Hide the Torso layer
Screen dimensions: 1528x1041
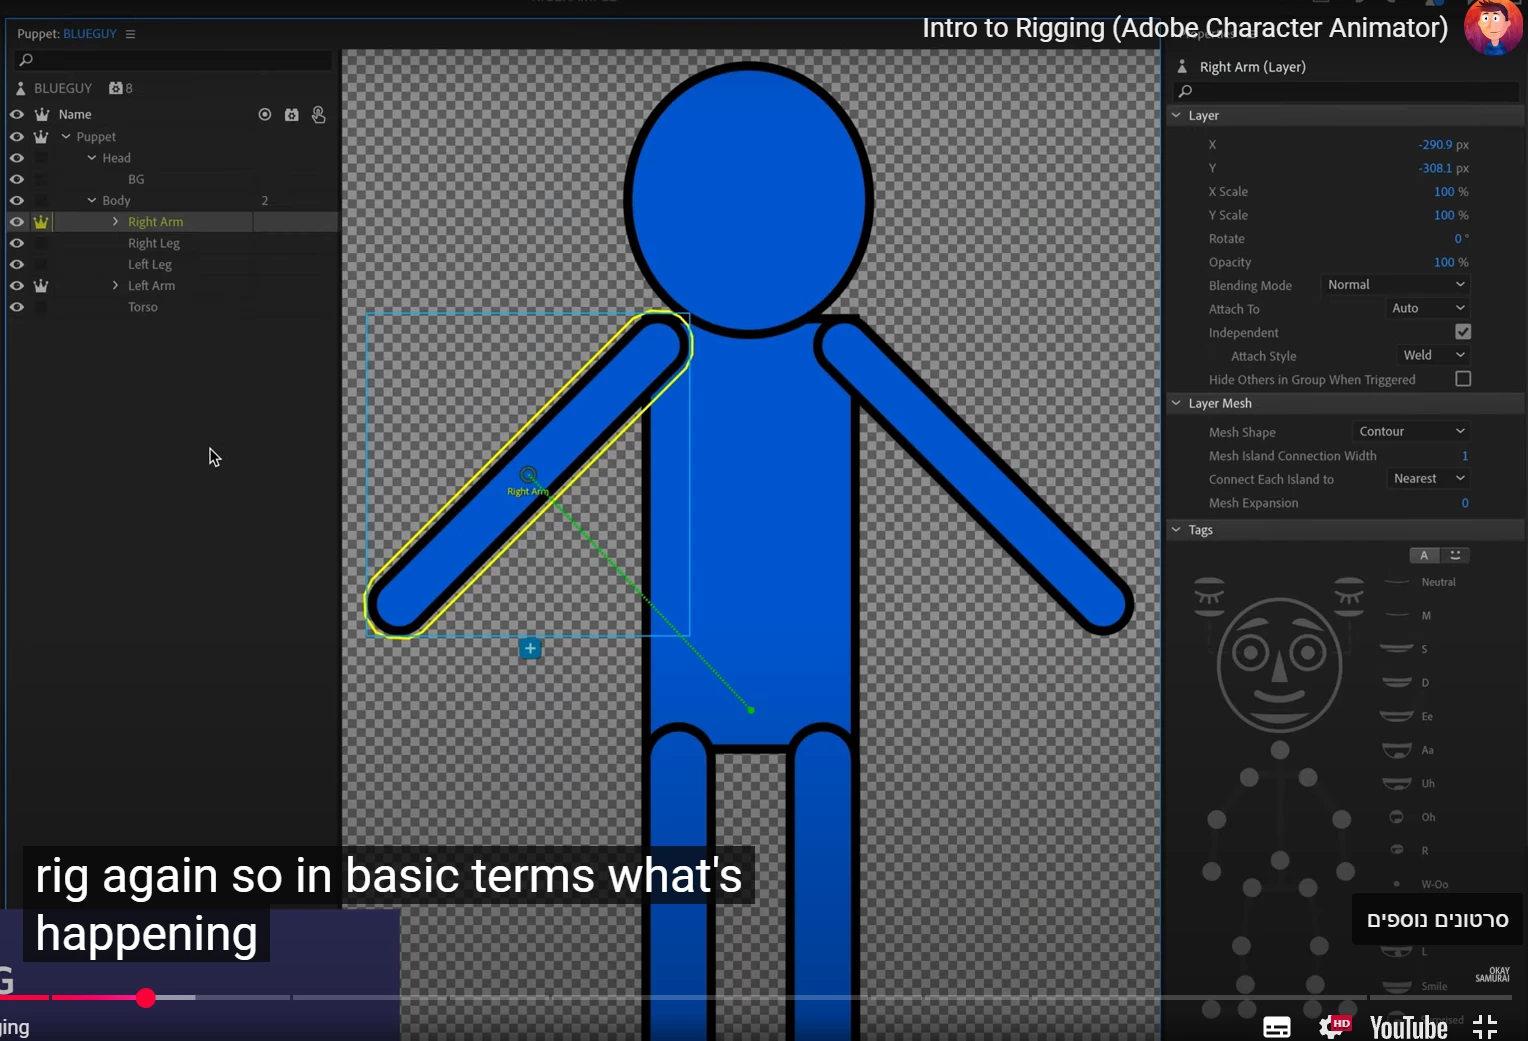[17, 307]
